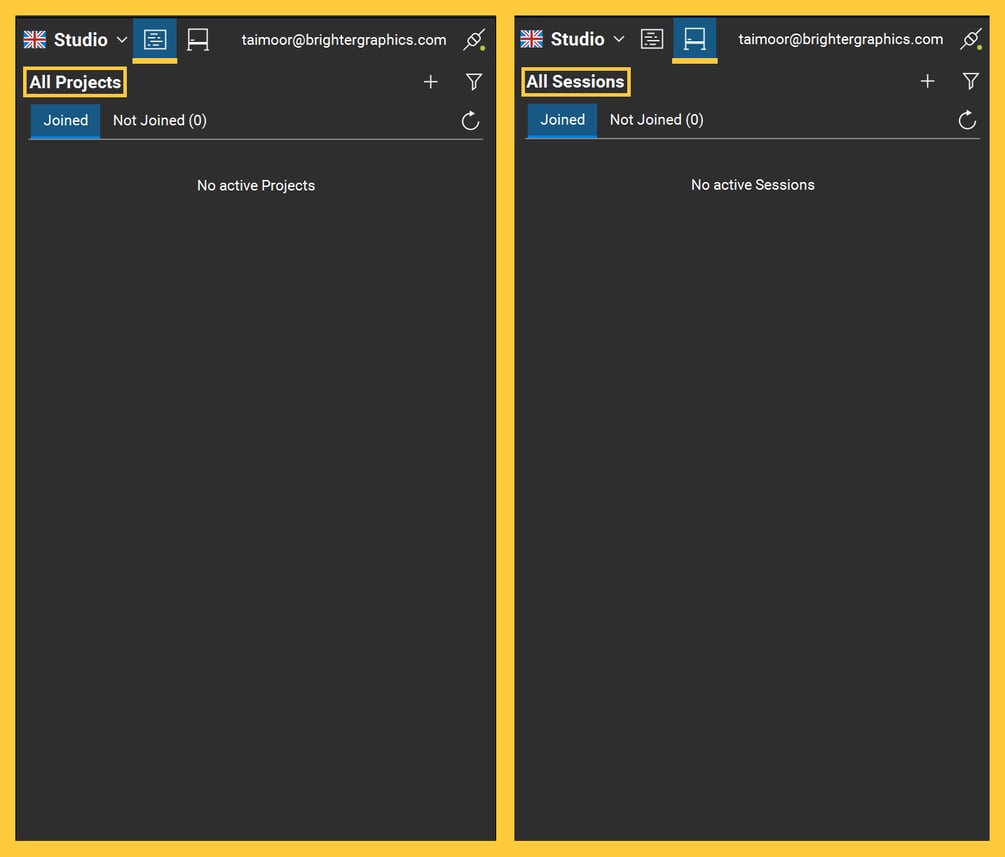Image resolution: width=1005 pixels, height=857 pixels.
Task: Create a new Project with plus button
Action: (x=430, y=81)
